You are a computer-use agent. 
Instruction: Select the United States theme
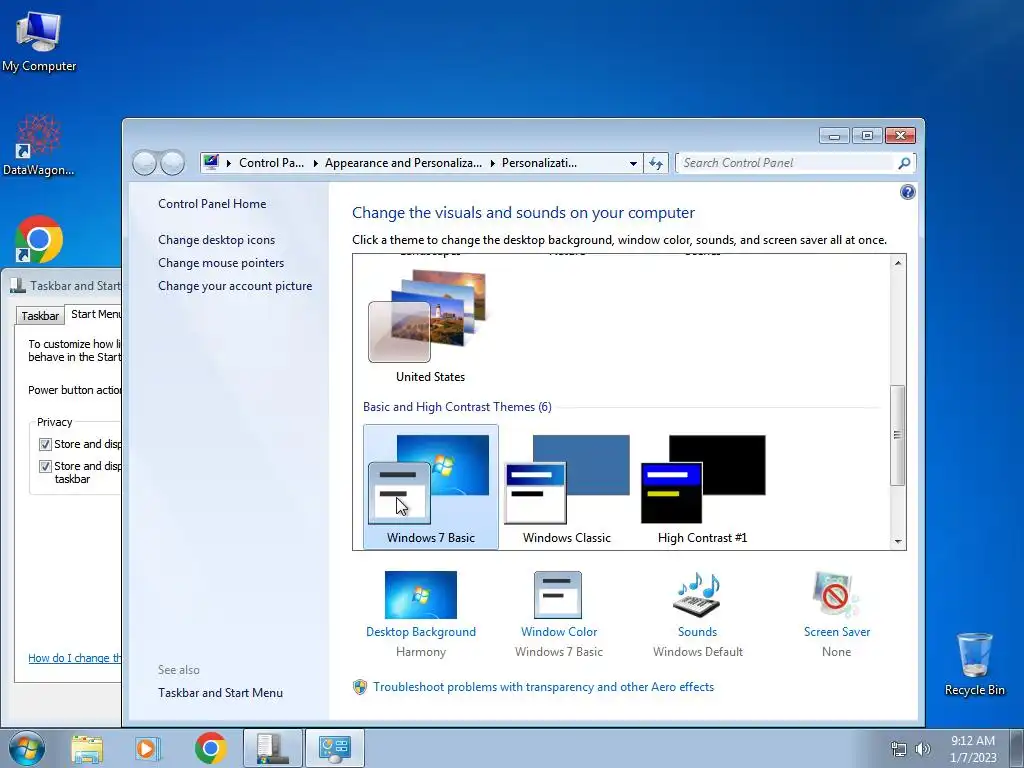tap(430, 327)
